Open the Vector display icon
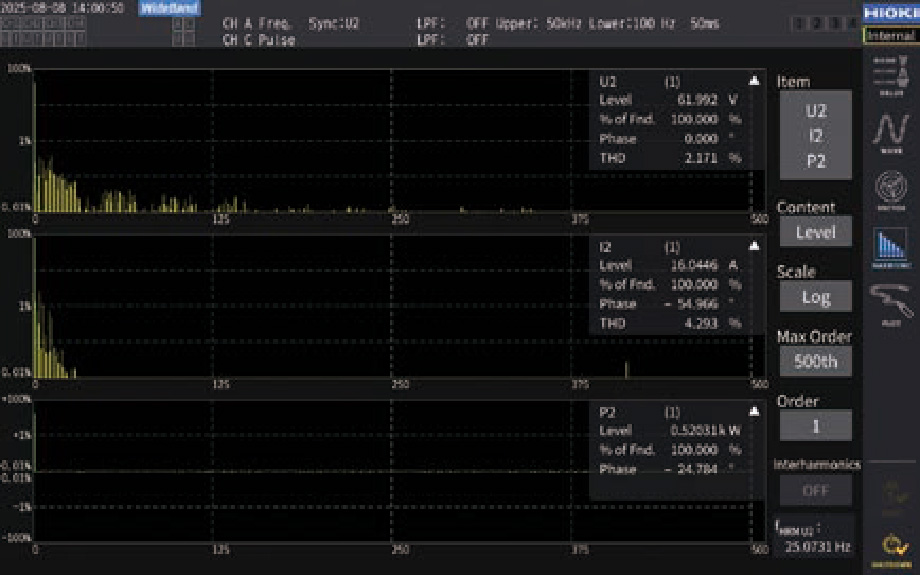920x579 pixels. coord(887,189)
